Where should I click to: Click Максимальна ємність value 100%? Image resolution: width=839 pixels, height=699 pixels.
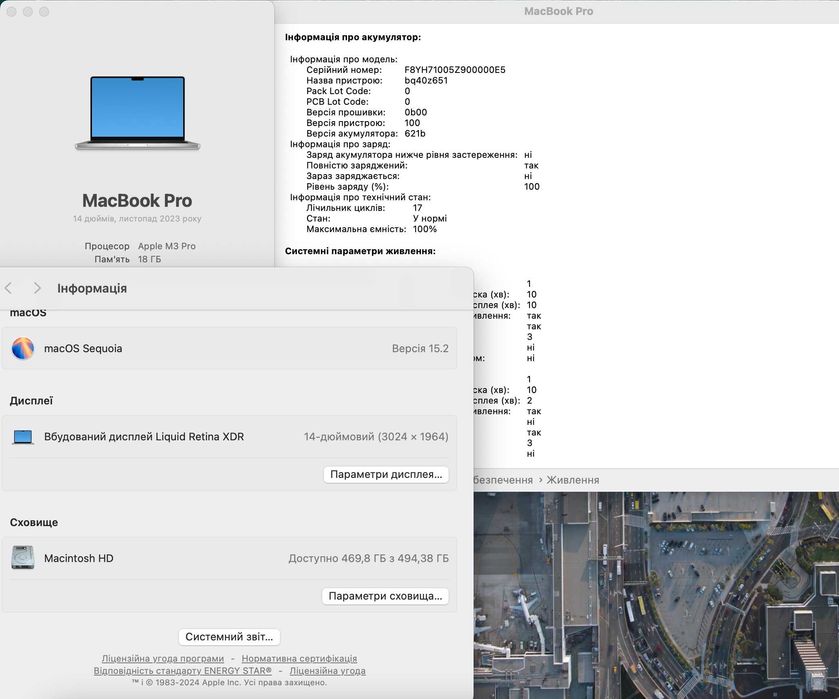425,229
